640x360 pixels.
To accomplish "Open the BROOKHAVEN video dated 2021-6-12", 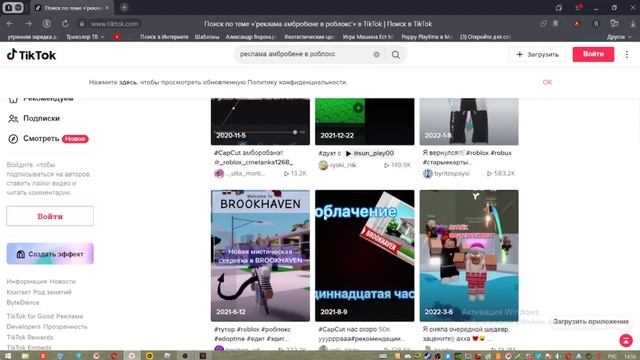I will (x=260, y=256).
